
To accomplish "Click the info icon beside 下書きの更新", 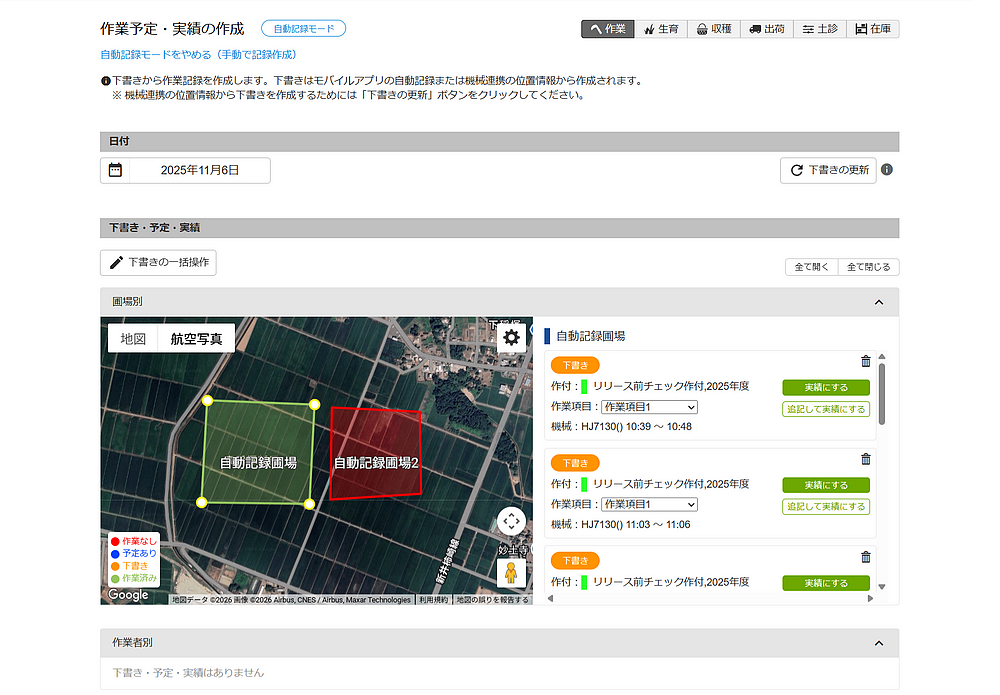I will coord(887,170).
